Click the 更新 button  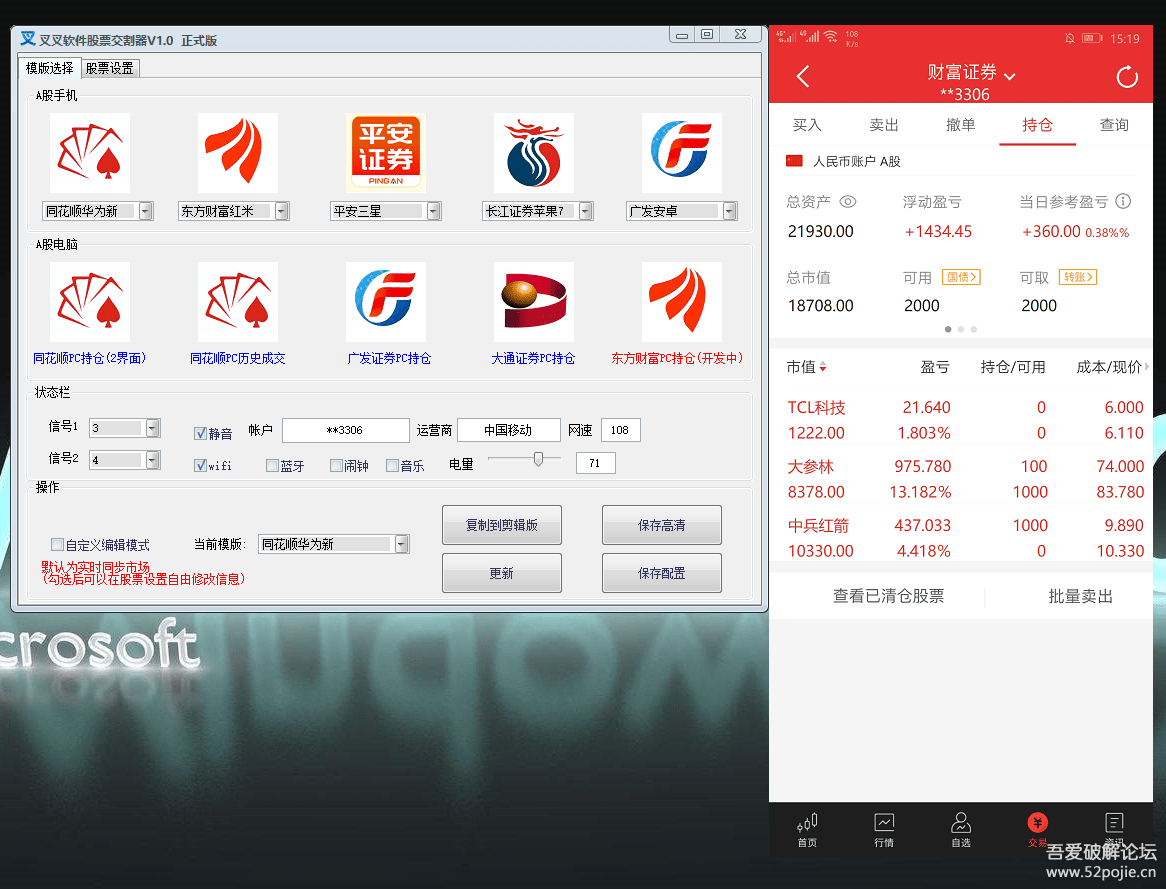click(502, 573)
